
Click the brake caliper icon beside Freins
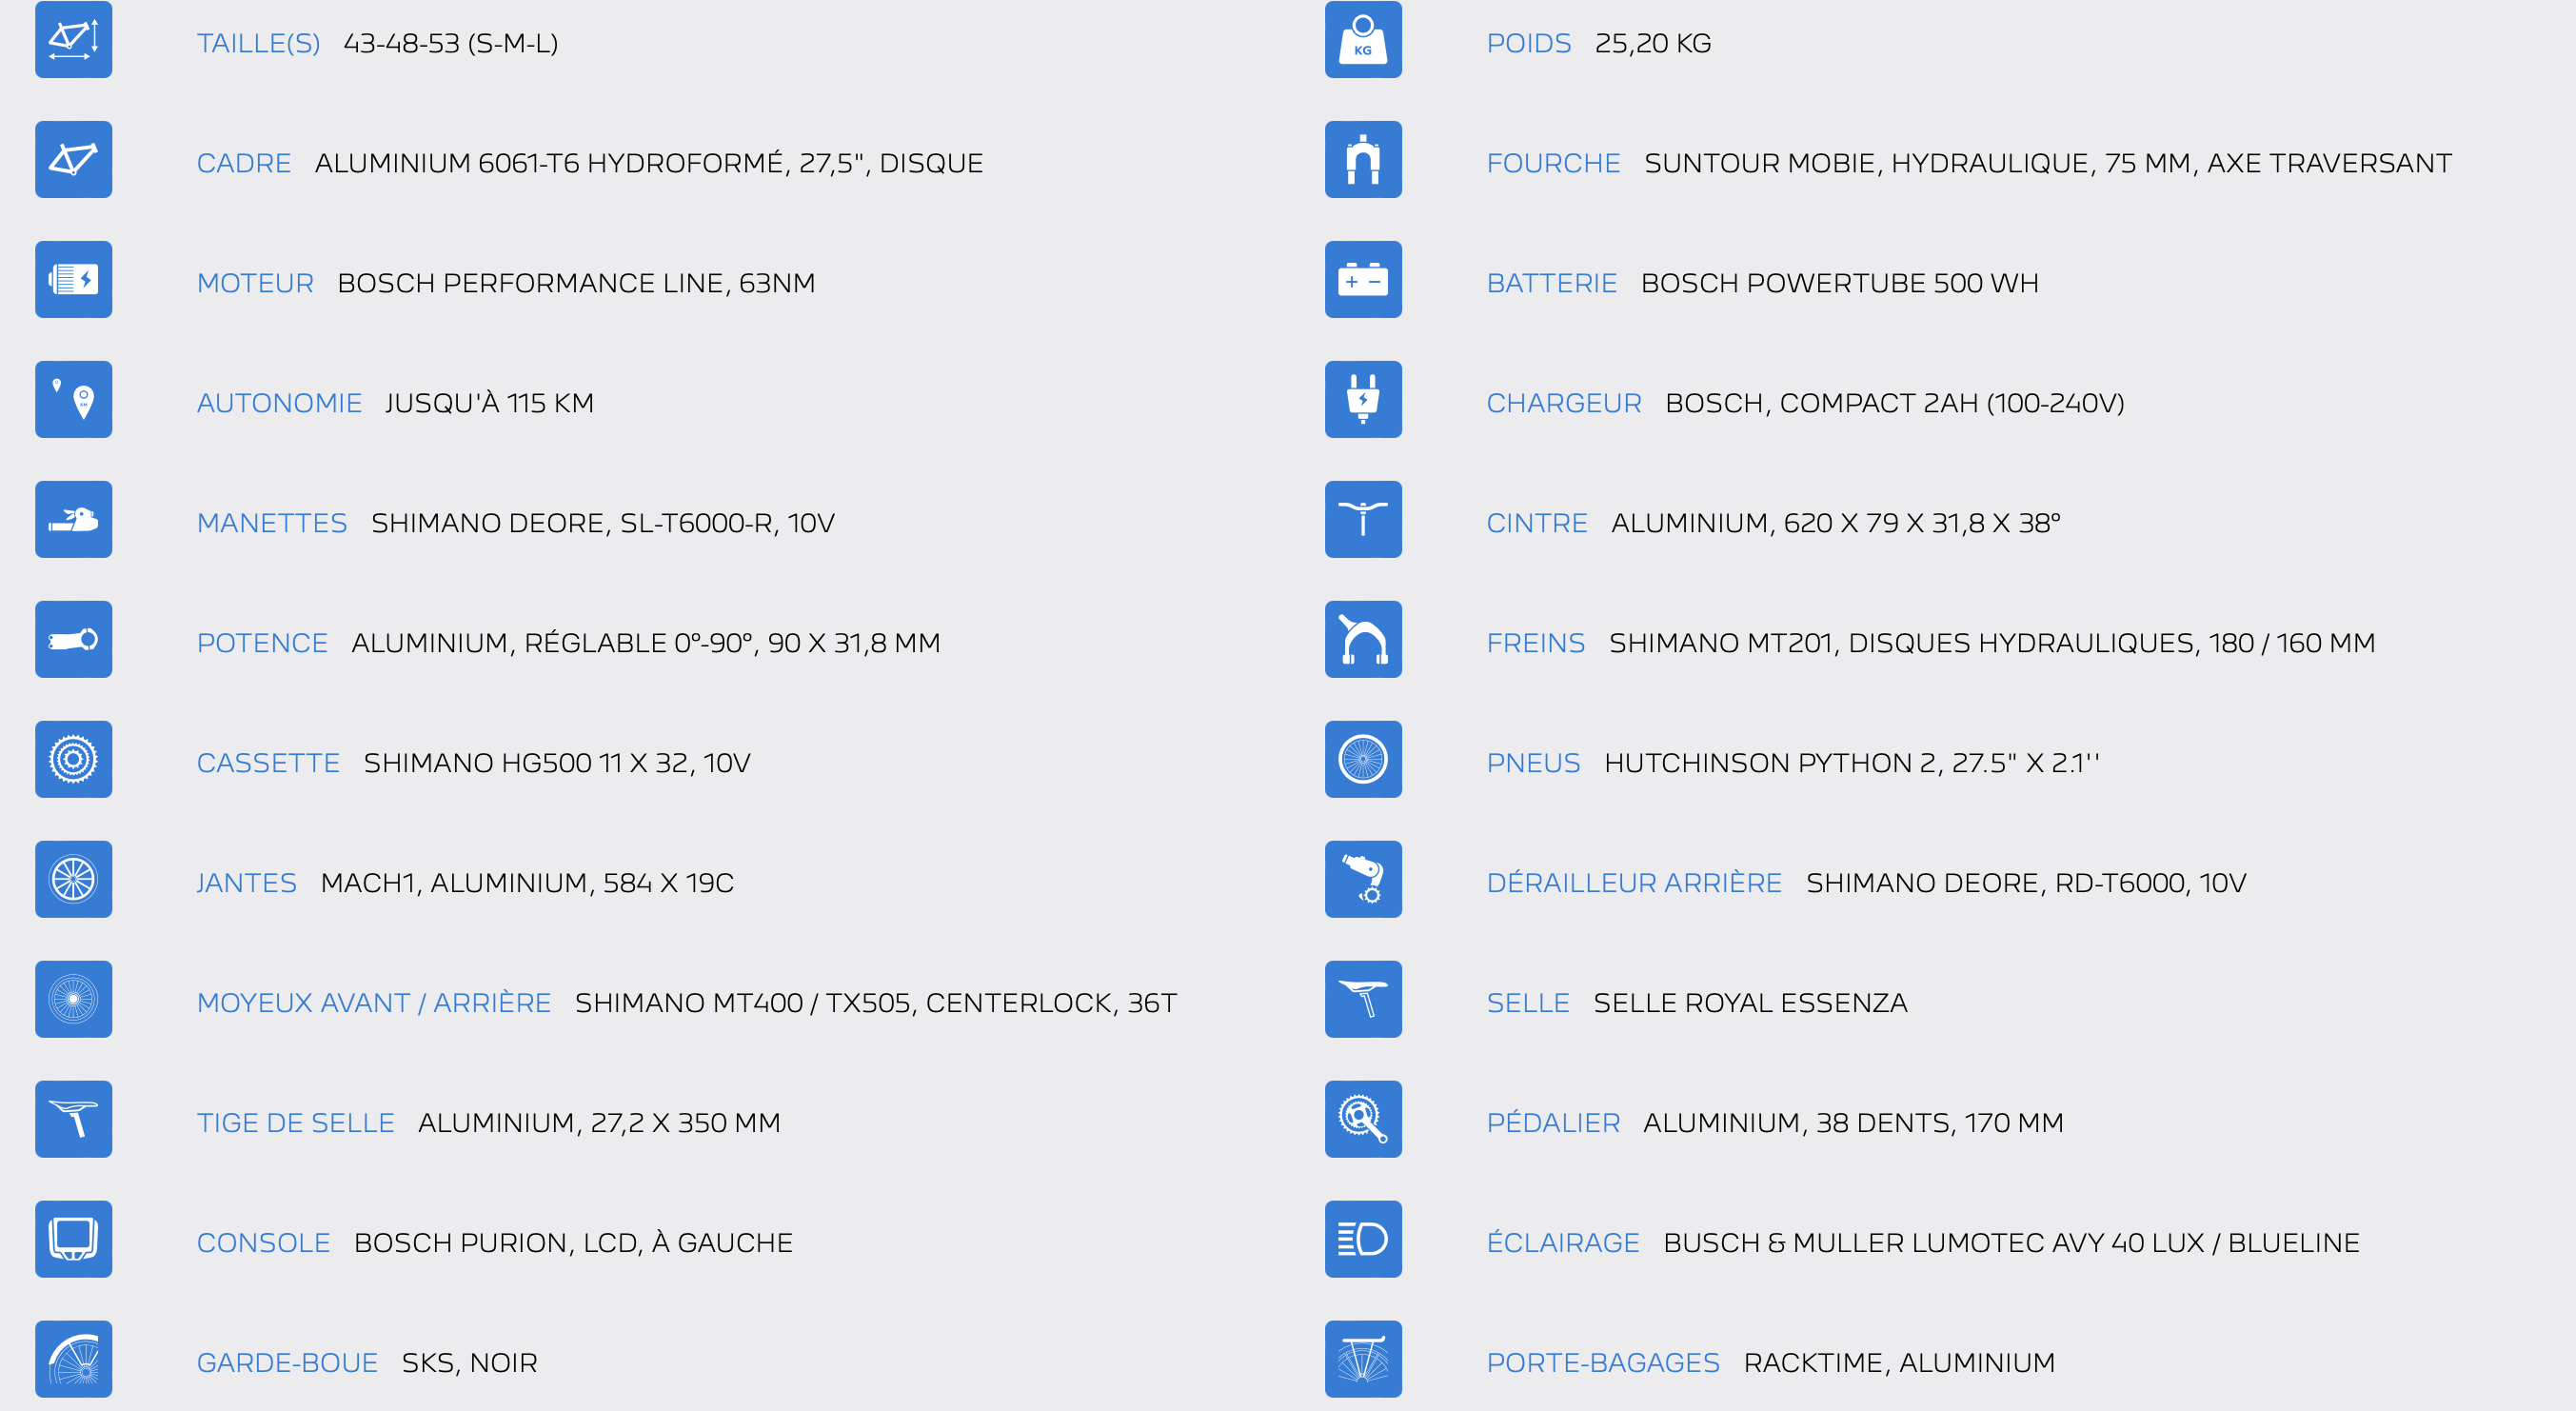pyautogui.click(x=1362, y=640)
